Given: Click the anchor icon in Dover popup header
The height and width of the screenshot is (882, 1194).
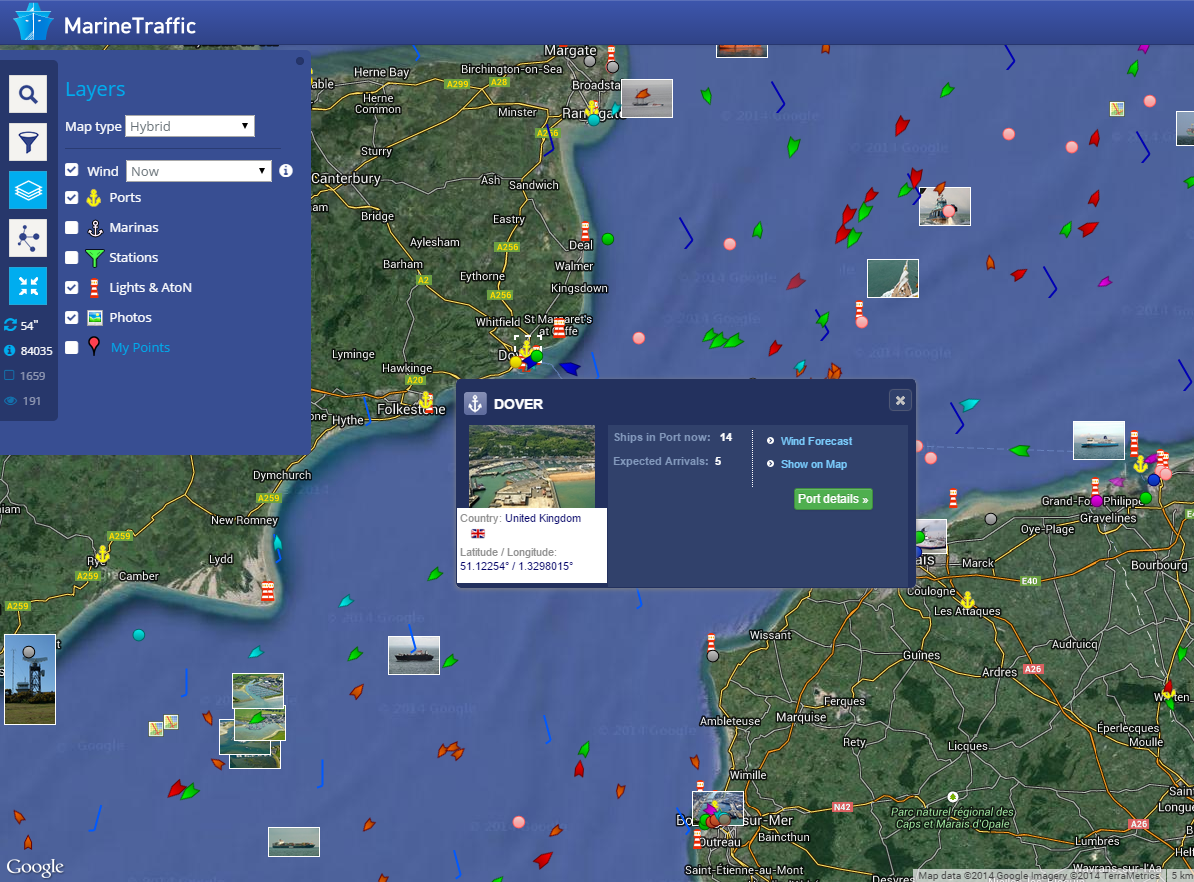Looking at the screenshot, I should 475,404.
